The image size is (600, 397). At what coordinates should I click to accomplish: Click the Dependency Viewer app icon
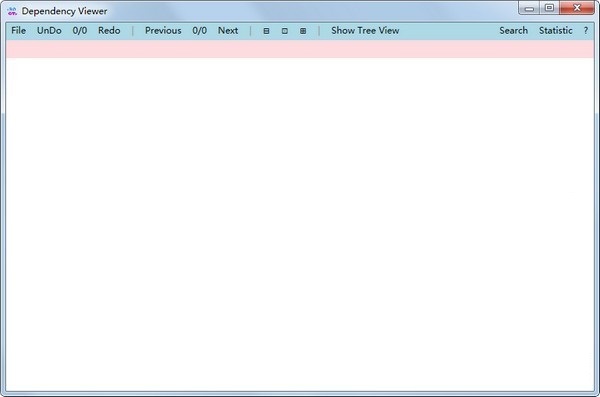click(12, 11)
